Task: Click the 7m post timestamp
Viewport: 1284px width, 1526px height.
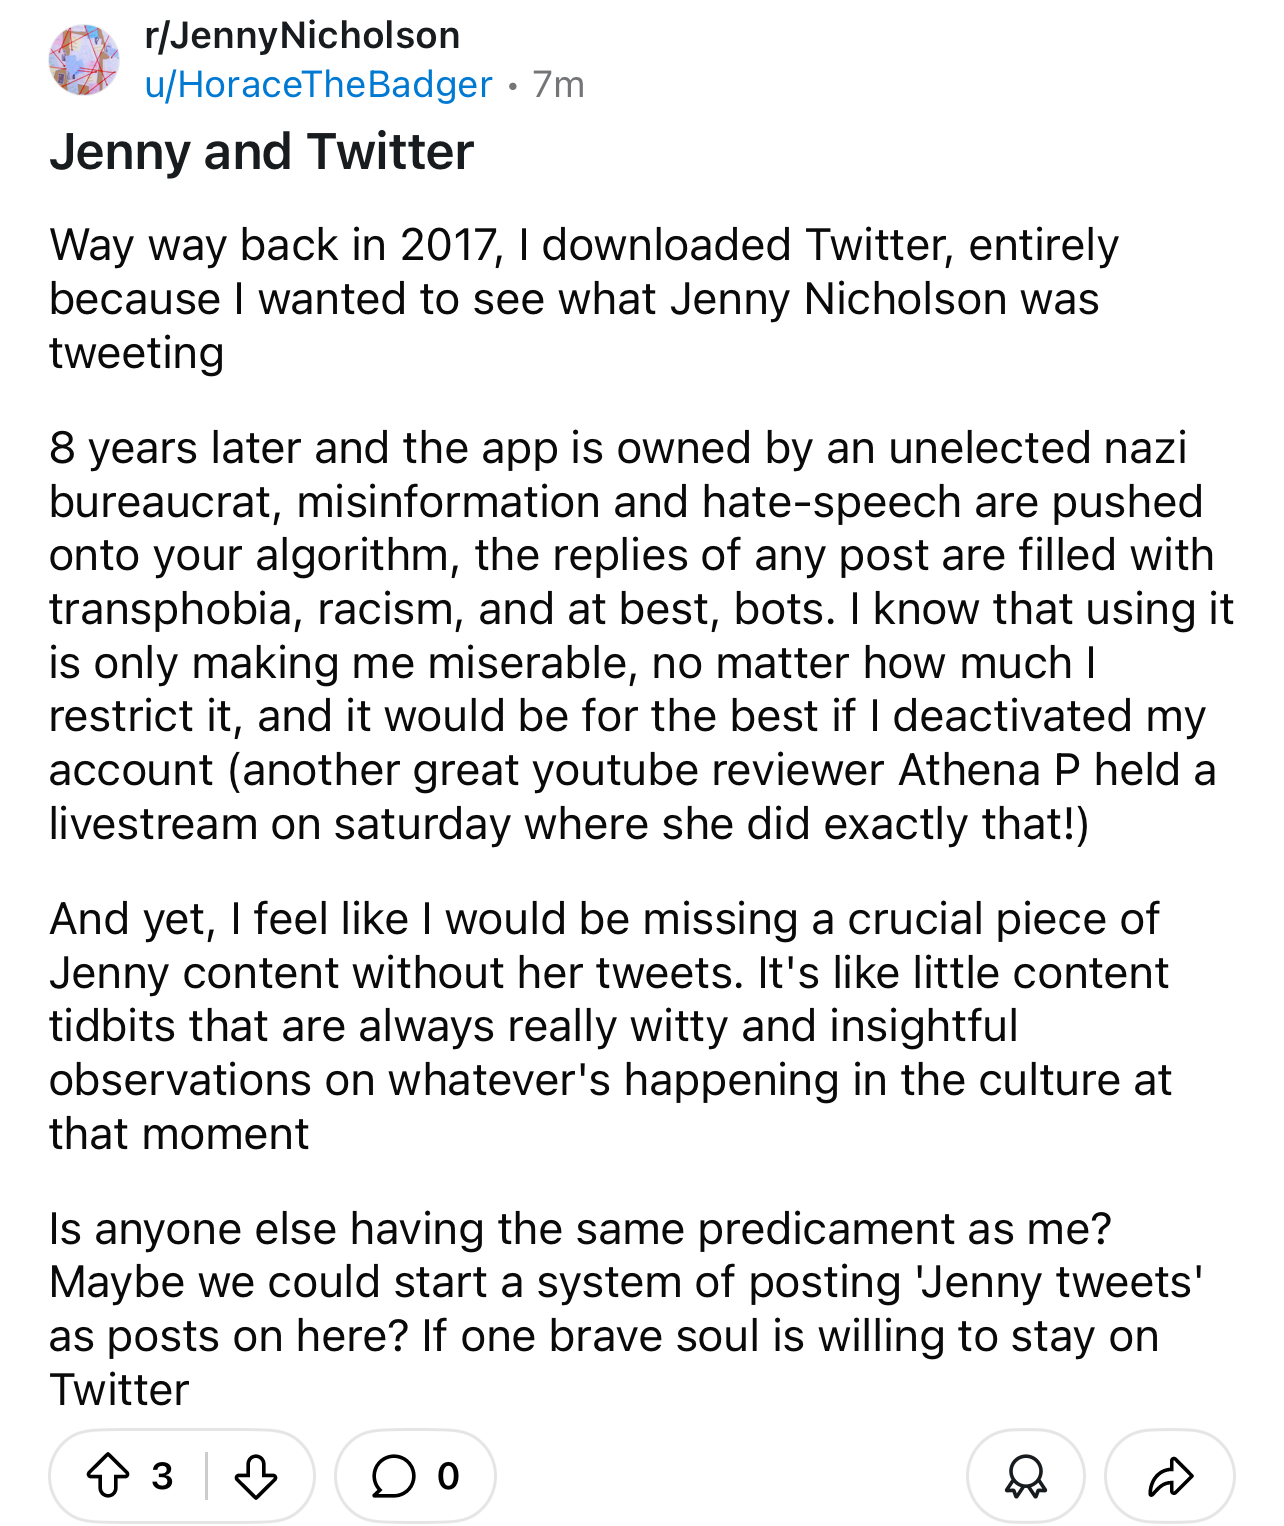Action: pyautogui.click(x=558, y=85)
